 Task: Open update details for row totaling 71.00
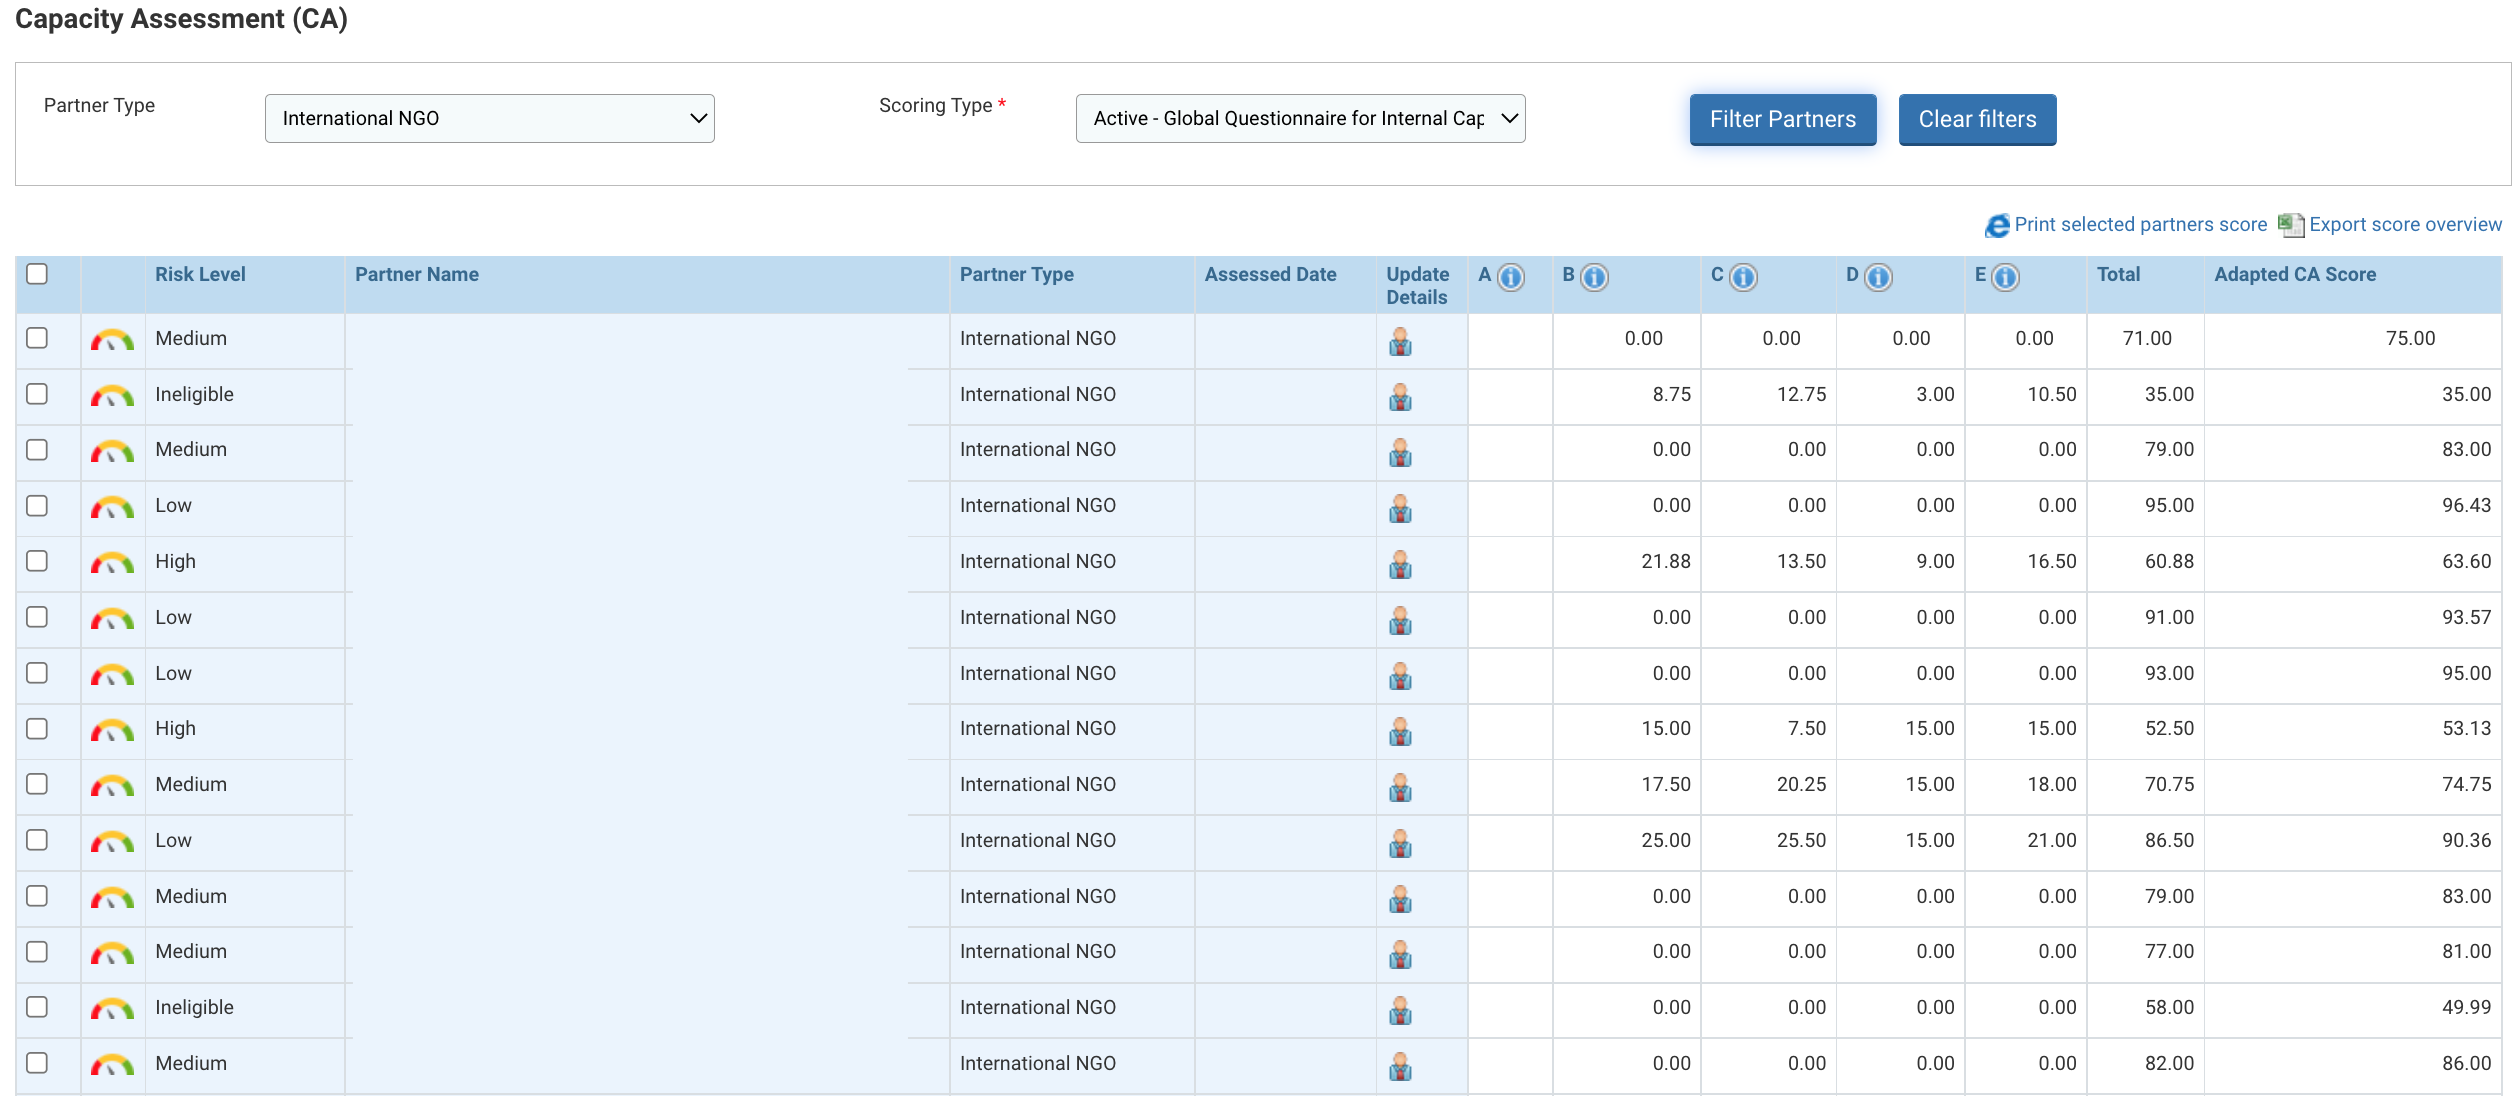click(x=1400, y=342)
